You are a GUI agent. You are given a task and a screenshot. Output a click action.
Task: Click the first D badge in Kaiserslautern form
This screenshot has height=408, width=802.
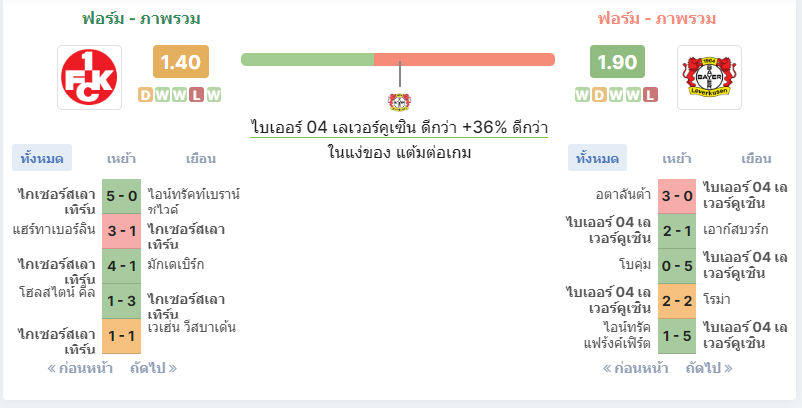click(x=145, y=95)
